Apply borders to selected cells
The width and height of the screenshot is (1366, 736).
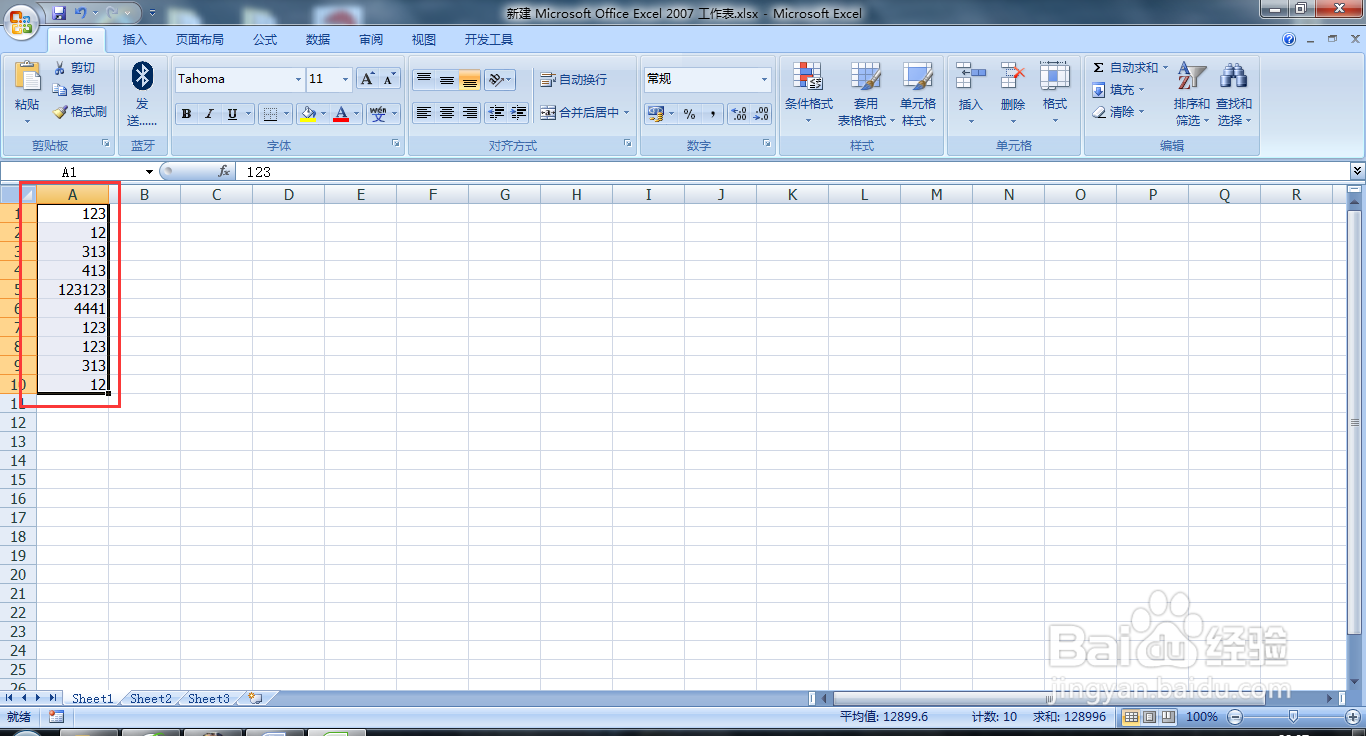point(269,114)
